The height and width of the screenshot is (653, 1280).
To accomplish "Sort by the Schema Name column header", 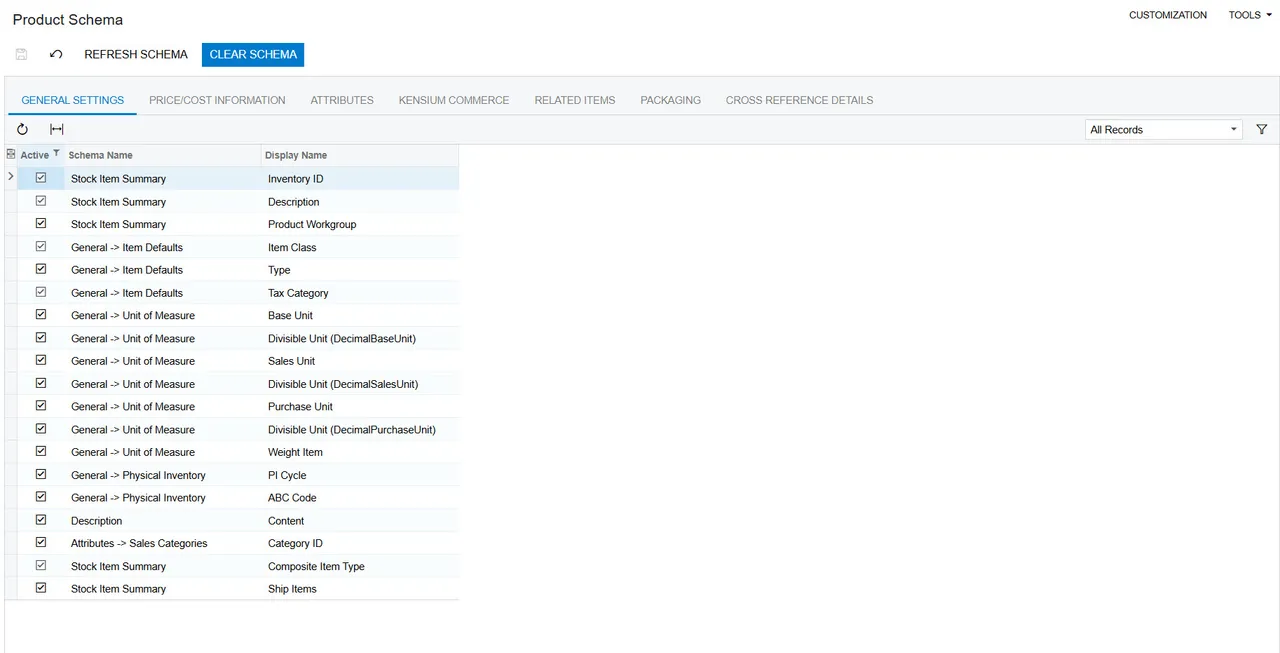I will [x=162, y=155].
